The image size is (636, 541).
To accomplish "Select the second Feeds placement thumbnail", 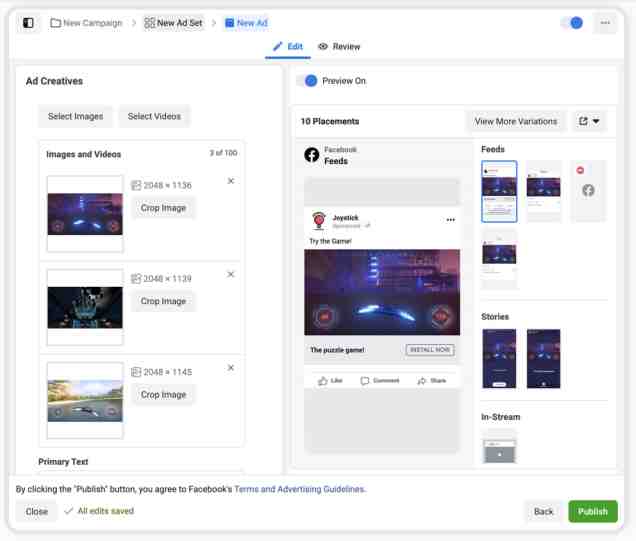I will tap(544, 191).
